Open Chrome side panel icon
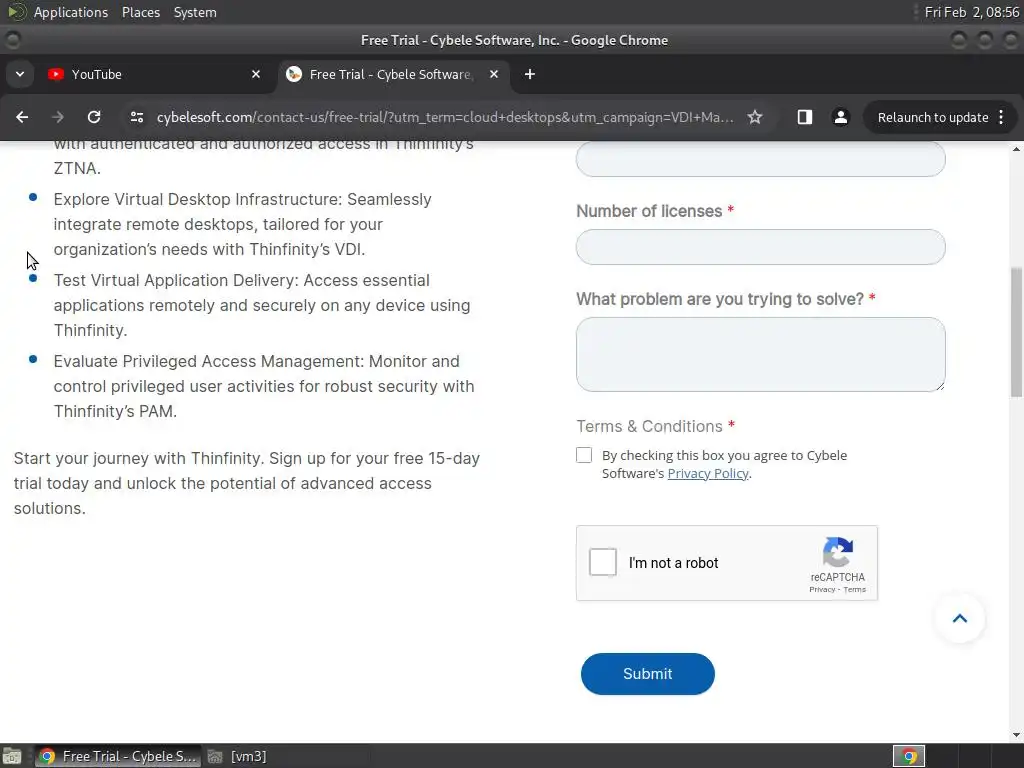The image size is (1024, 768). click(x=805, y=117)
